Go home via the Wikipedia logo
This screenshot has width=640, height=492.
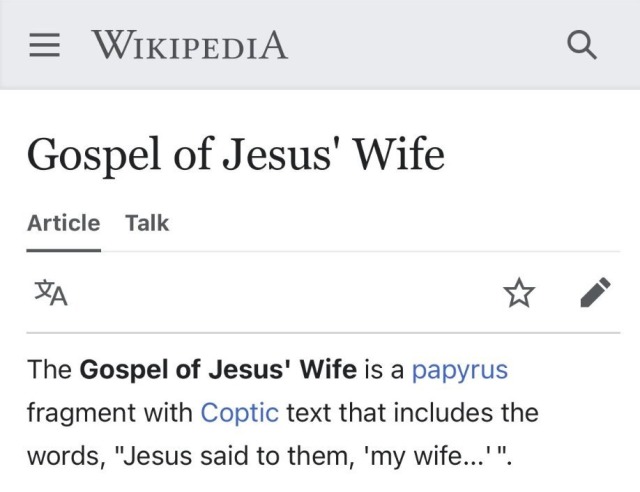[x=189, y=46]
